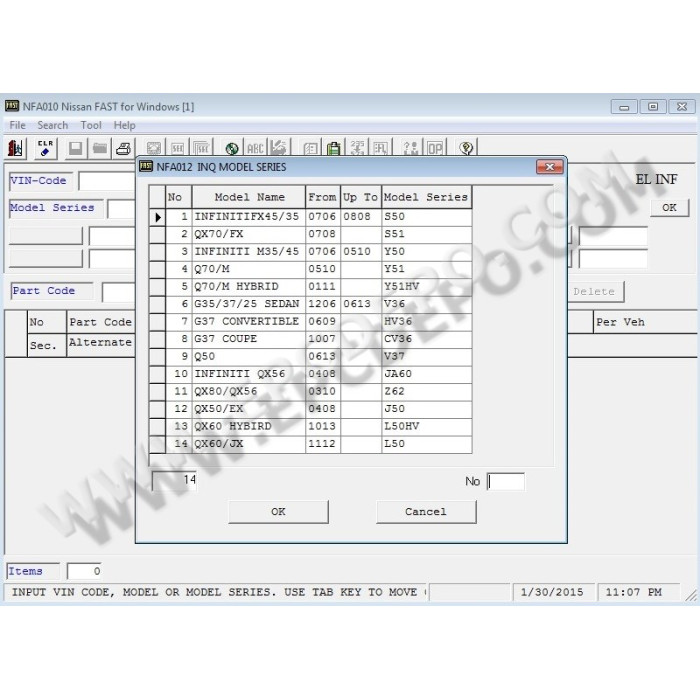The image size is (700, 700).
Task: Click the exit door toolbar icon
Action: (15, 148)
